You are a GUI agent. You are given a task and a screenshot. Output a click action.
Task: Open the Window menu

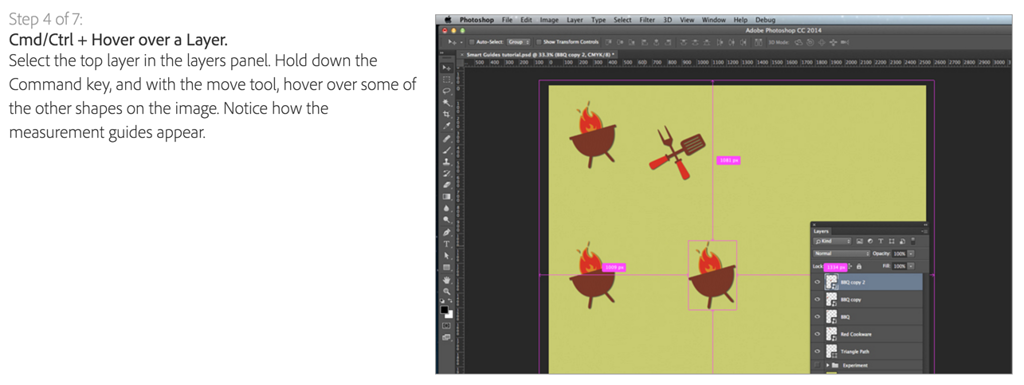[x=713, y=20]
